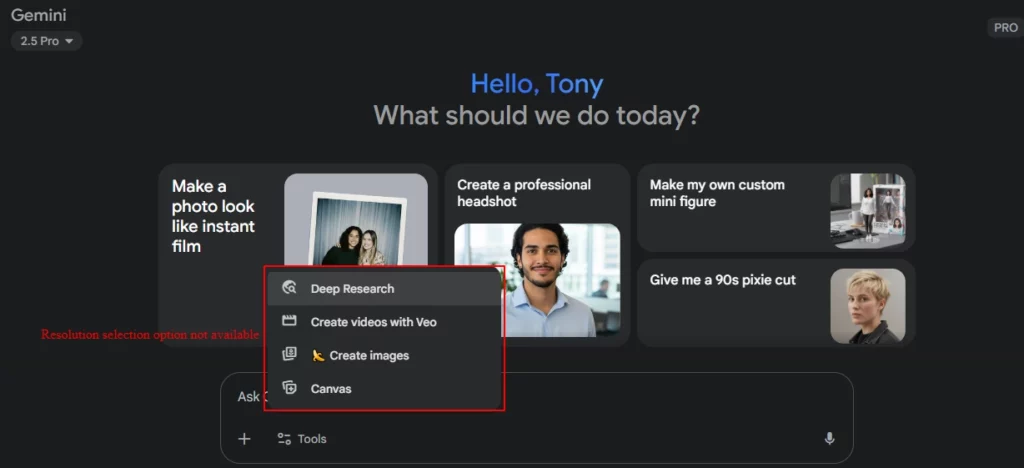Click the plus add-file icon
The height and width of the screenshot is (468, 1024).
coord(244,439)
